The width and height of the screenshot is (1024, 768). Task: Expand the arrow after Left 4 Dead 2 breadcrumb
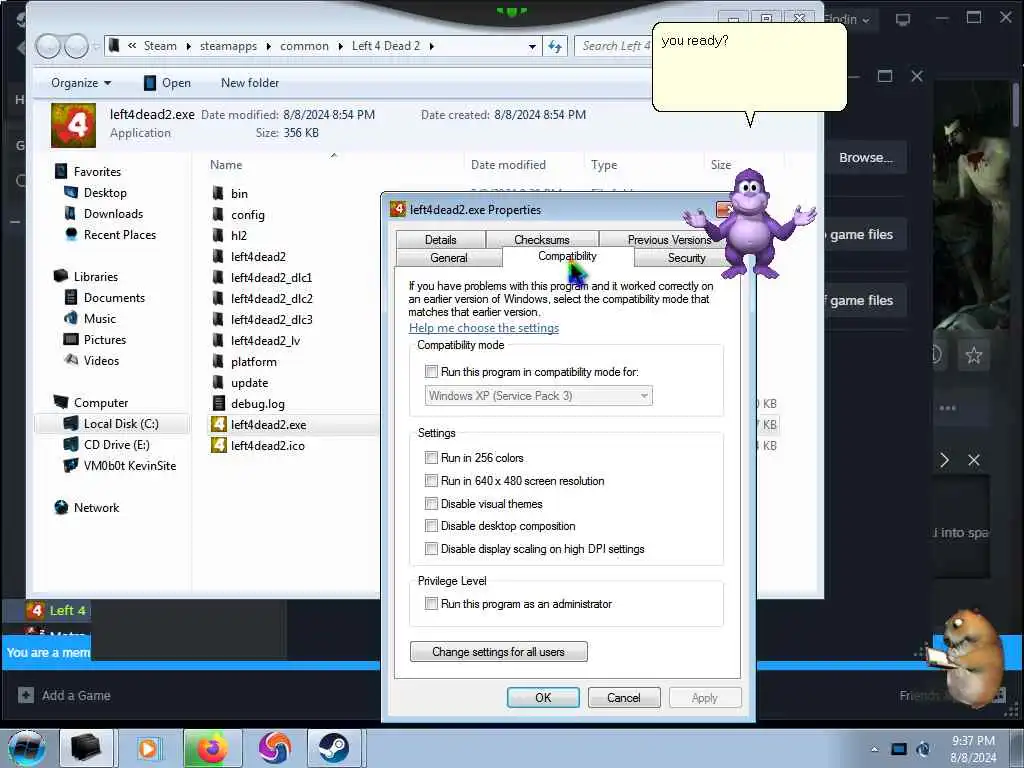pyautogui.click(x=432, y=46)
